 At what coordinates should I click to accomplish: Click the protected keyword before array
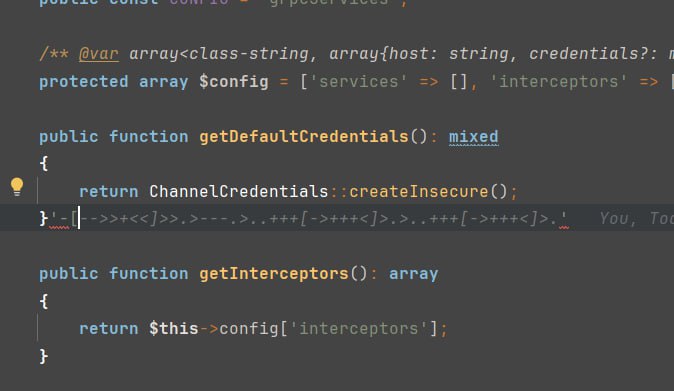84,82
